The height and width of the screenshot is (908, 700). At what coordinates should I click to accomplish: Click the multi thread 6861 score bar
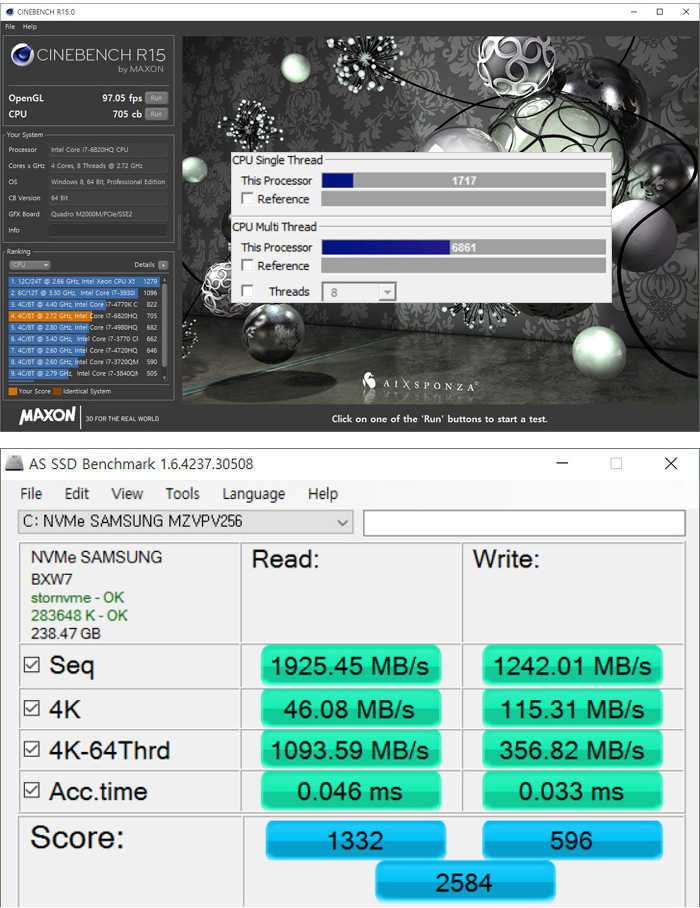464,247
